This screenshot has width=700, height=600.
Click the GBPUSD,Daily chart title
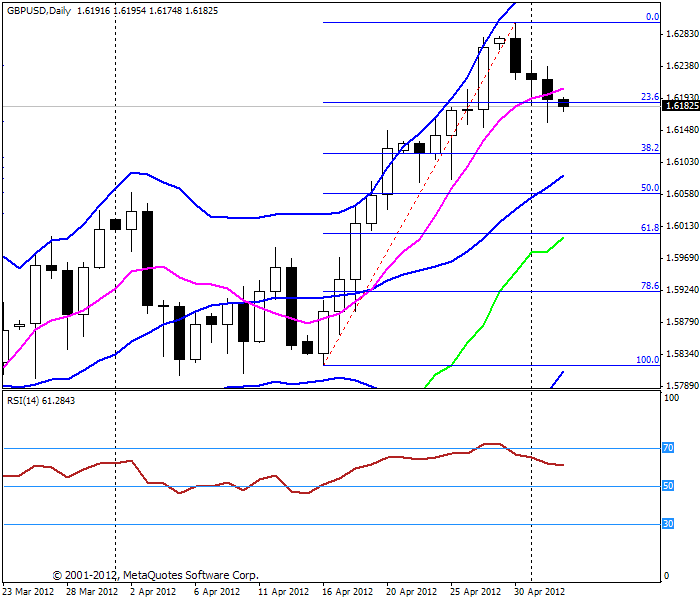point(39,11)
